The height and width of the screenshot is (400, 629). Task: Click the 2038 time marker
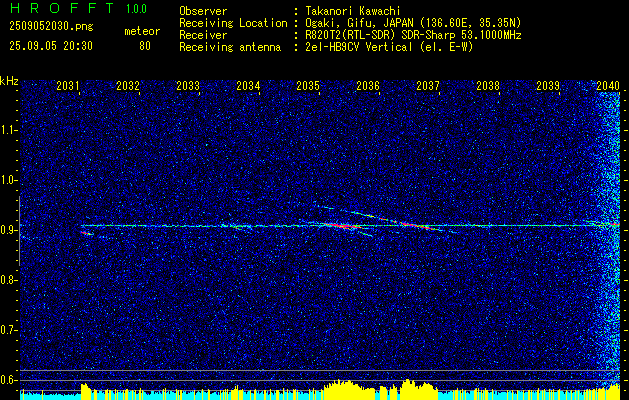(488, 85)
